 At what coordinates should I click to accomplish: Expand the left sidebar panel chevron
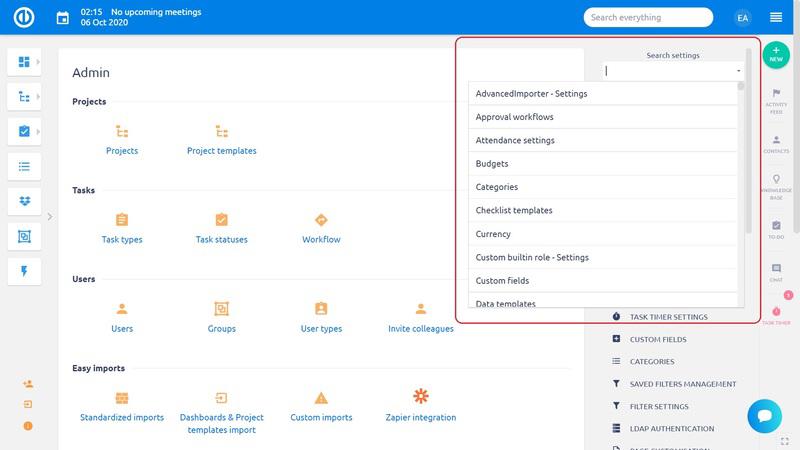(49, 216)
